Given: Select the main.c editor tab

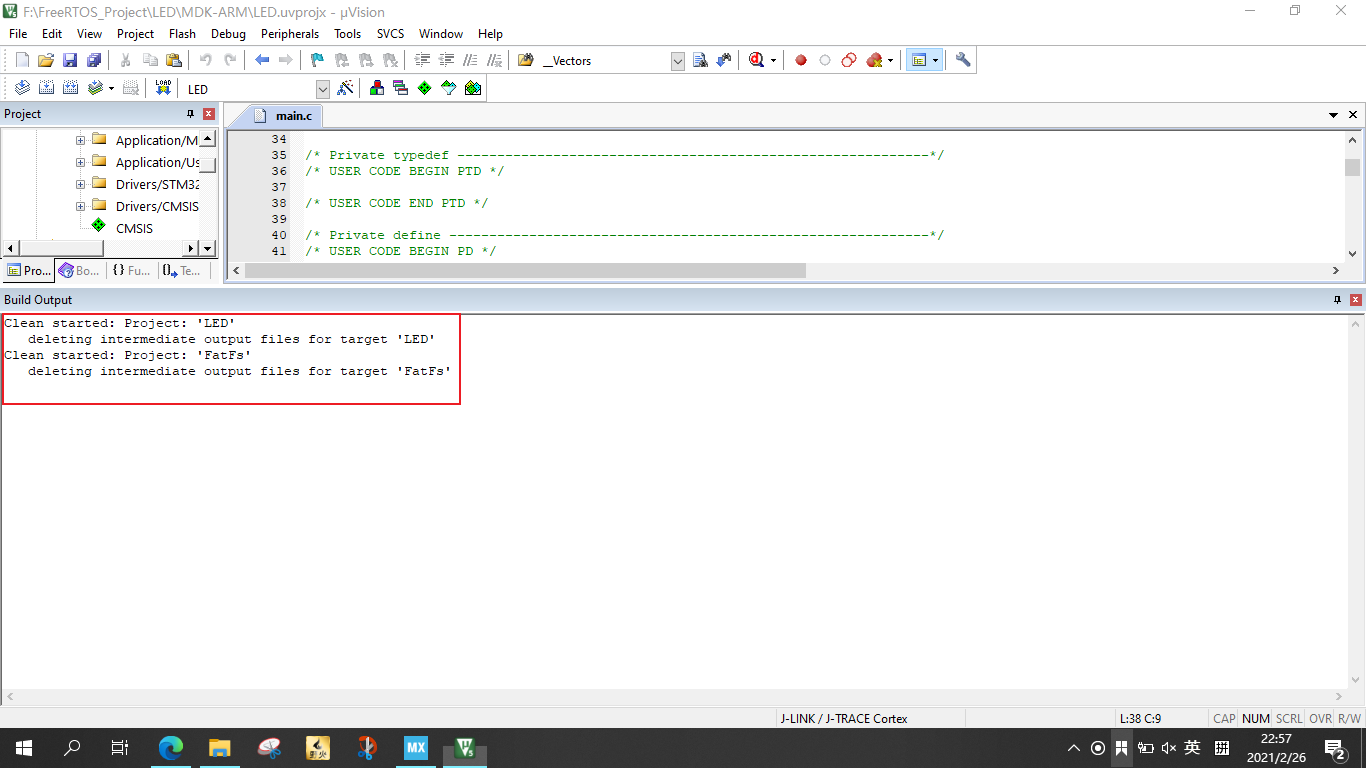Looking at the screenshot, I should point(283,116).
